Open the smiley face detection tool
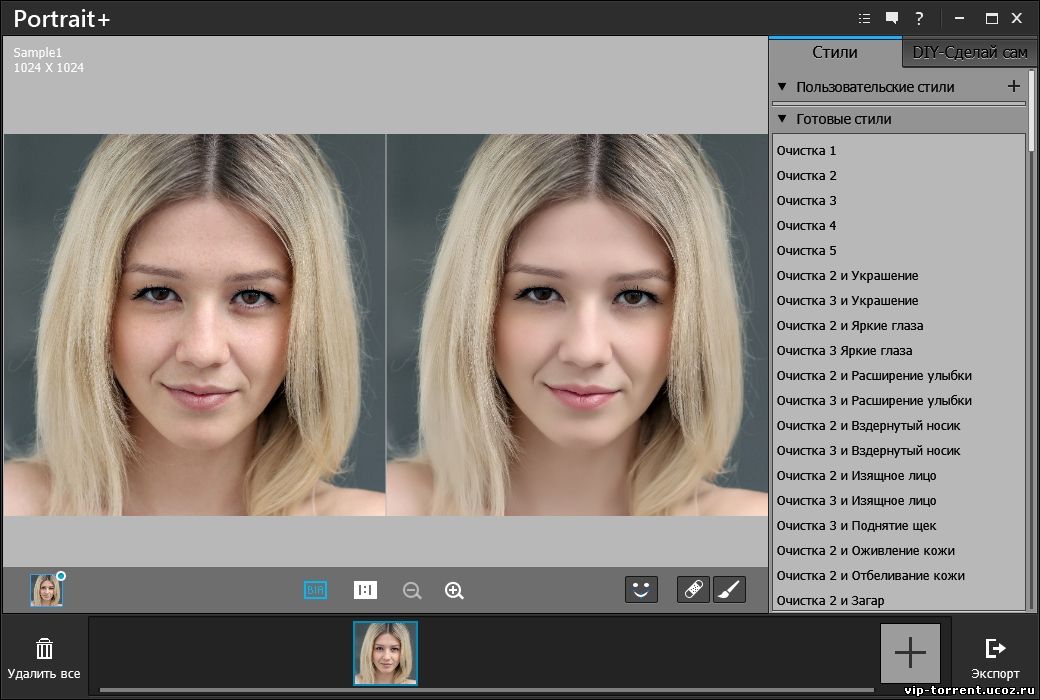 tap(641, 590)
